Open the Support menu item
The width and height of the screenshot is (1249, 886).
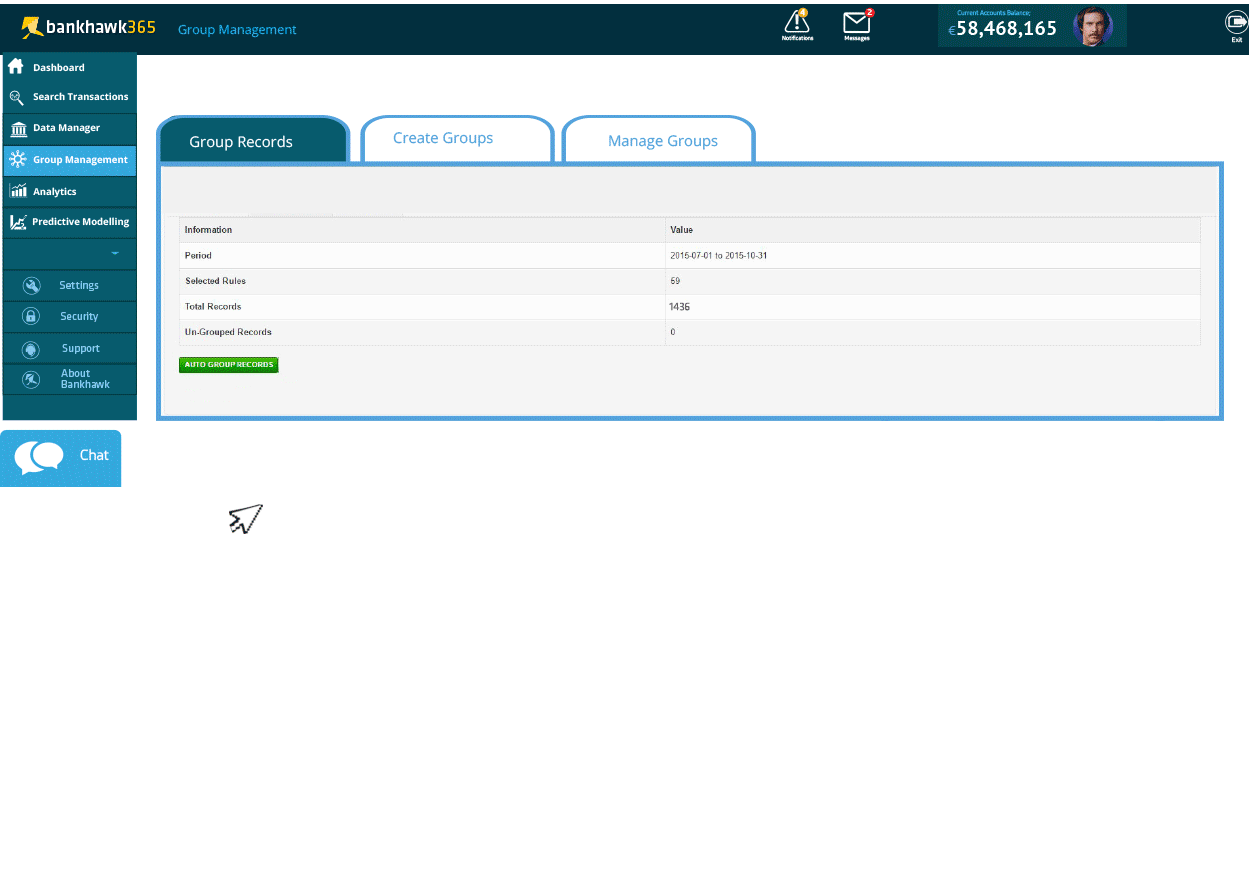tap(79, 349)
